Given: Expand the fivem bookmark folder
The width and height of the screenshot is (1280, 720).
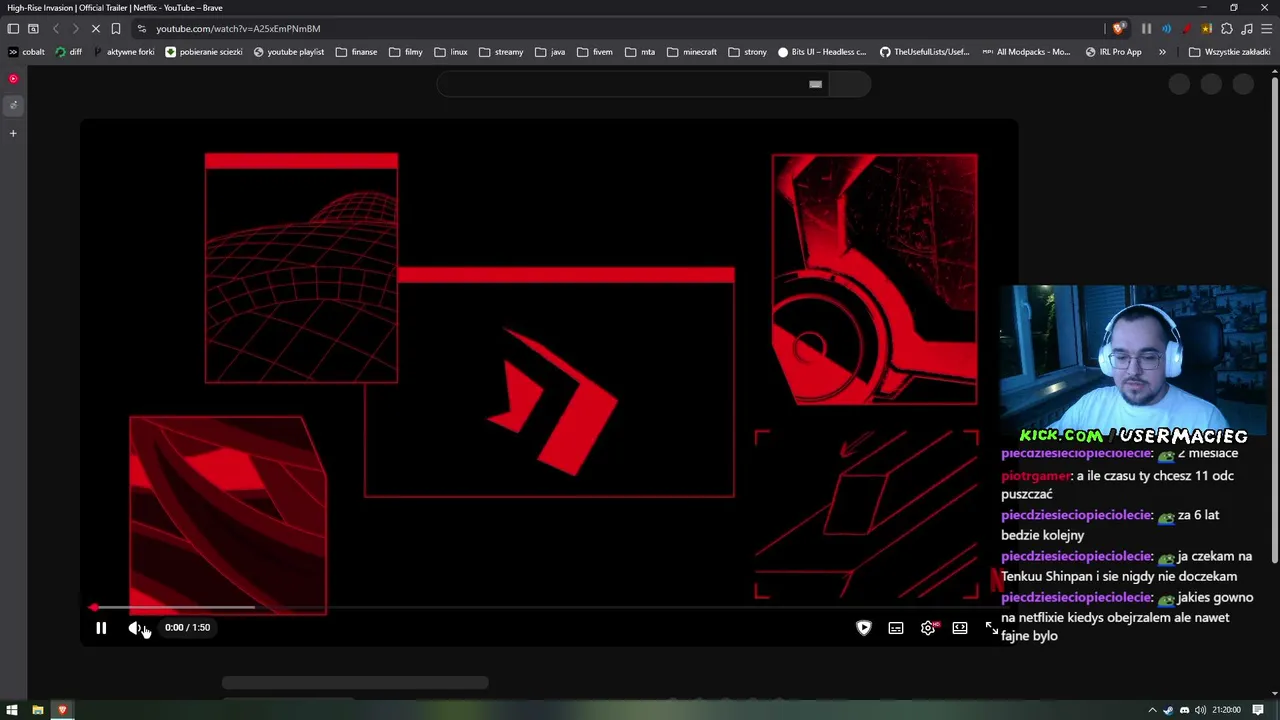Looking at the screenshot, I should [x=595, y=52].
